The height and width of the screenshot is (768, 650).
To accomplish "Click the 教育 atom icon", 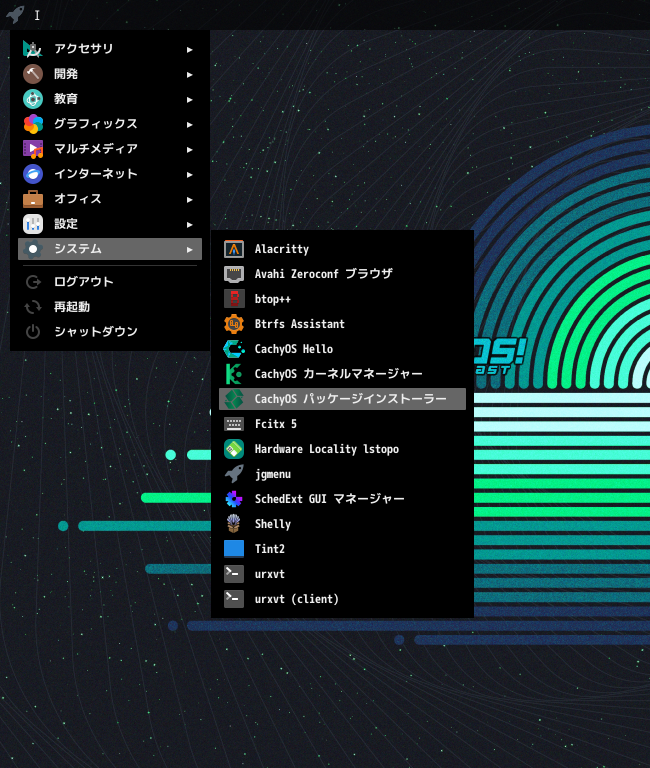I will [33, 99].
